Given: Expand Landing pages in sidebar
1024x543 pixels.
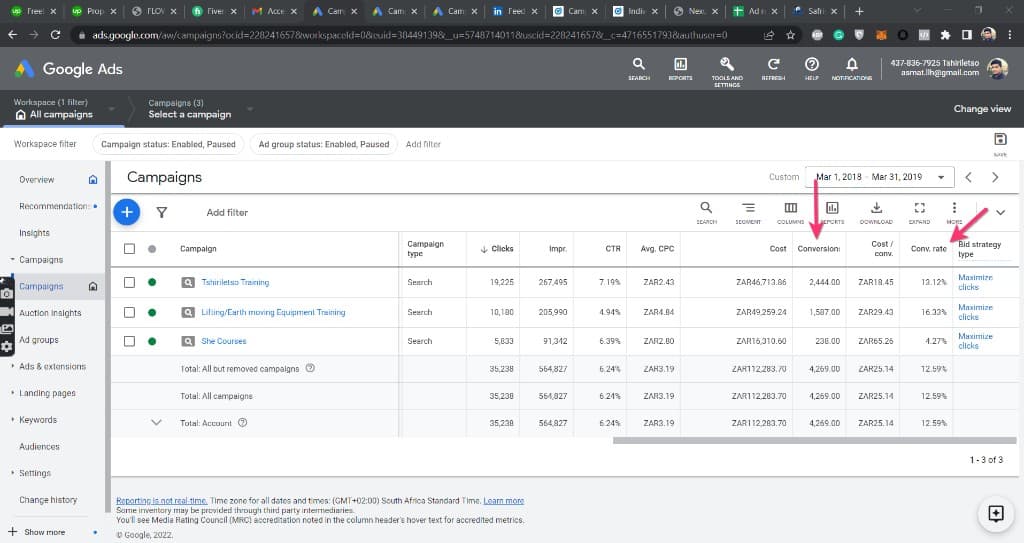Looking at the screenshot, I should [x=12, y=393].
